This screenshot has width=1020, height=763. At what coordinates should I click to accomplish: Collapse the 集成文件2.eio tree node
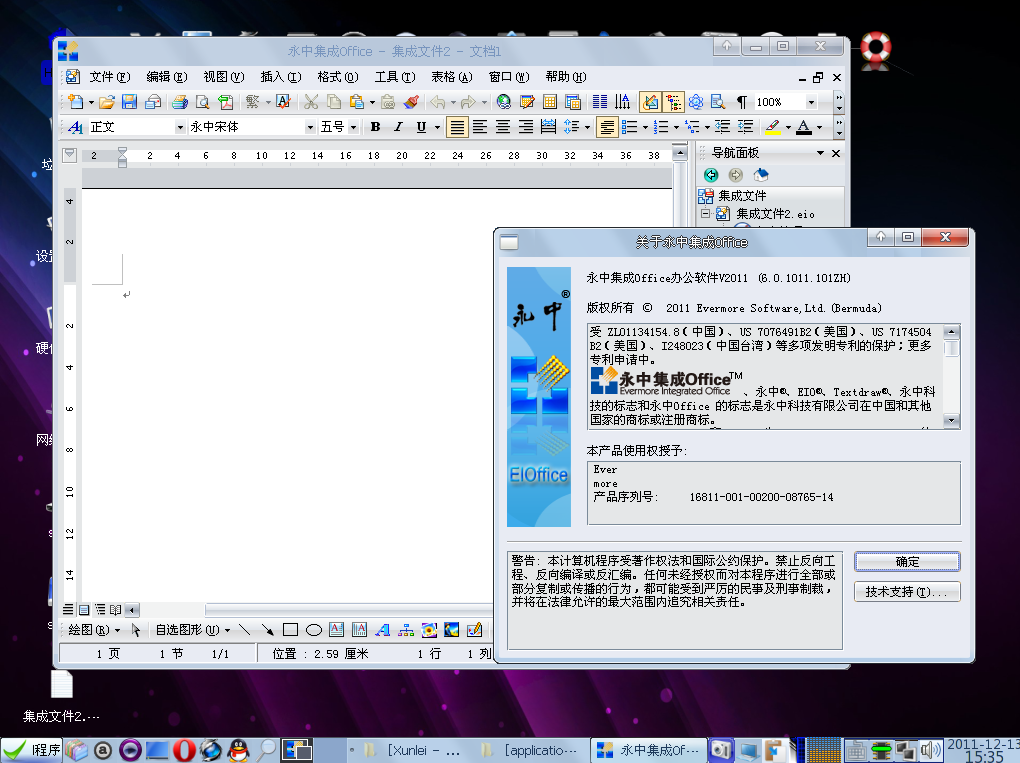click(x=705, y=213)
